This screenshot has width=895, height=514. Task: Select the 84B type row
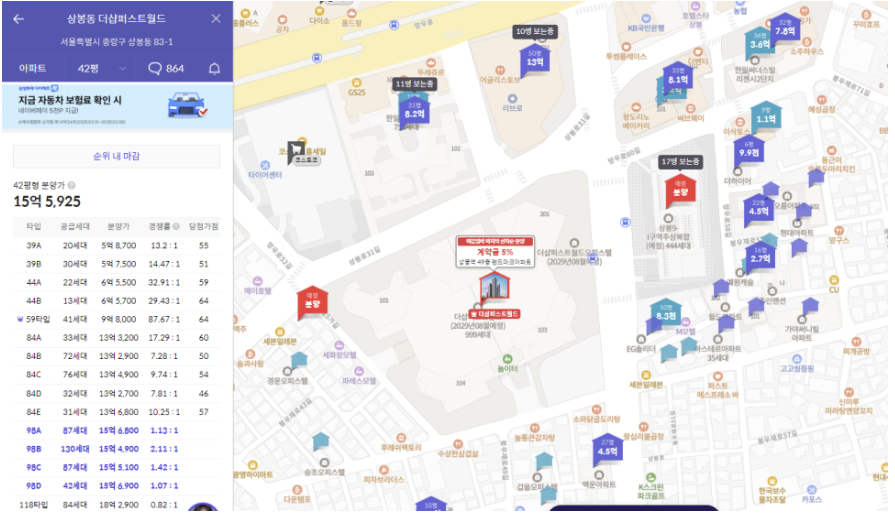[x=116, y=356]
